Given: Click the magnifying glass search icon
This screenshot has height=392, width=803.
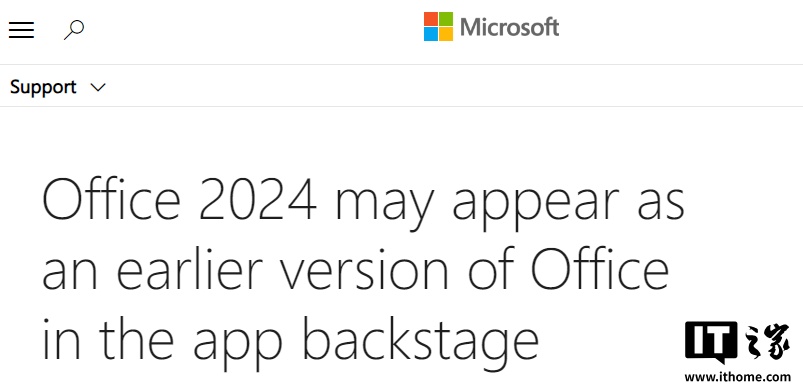Looking at the screenshot, I should [74, 30].
